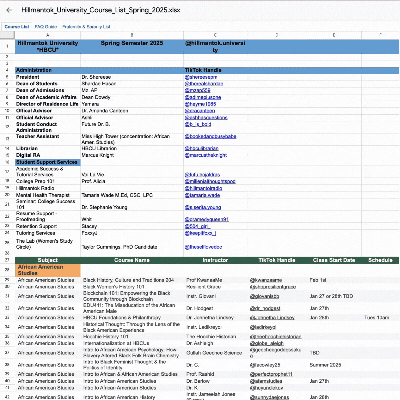Select the Retention Support cell
This screenshot has width=400, height=400.
[48, 226]
